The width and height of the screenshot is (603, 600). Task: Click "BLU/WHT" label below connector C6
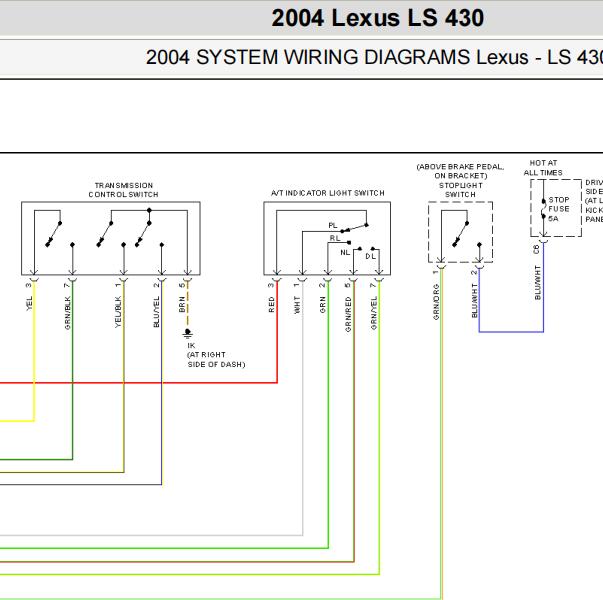point(538,283)
